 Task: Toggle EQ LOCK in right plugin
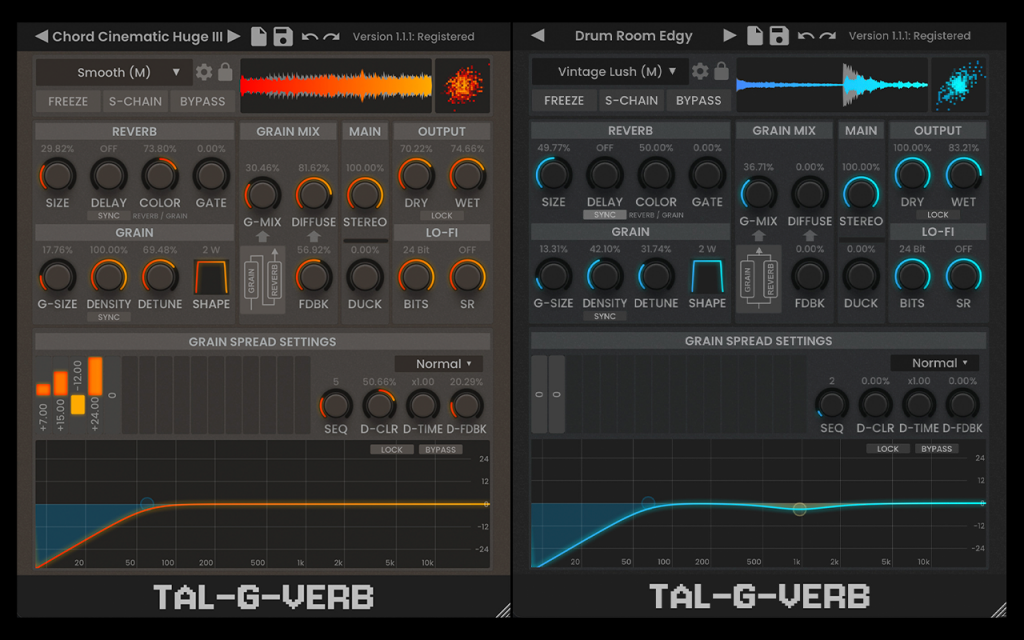(x=888, y=449)
